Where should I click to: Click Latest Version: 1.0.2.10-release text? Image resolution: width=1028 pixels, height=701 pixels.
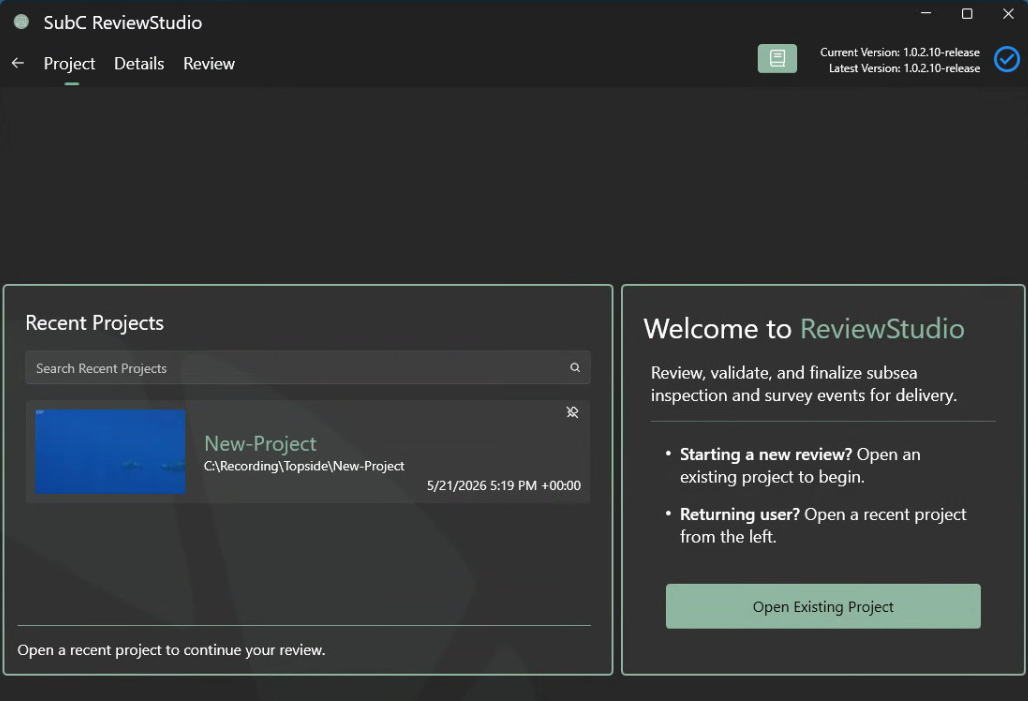(x=904, y=68)
